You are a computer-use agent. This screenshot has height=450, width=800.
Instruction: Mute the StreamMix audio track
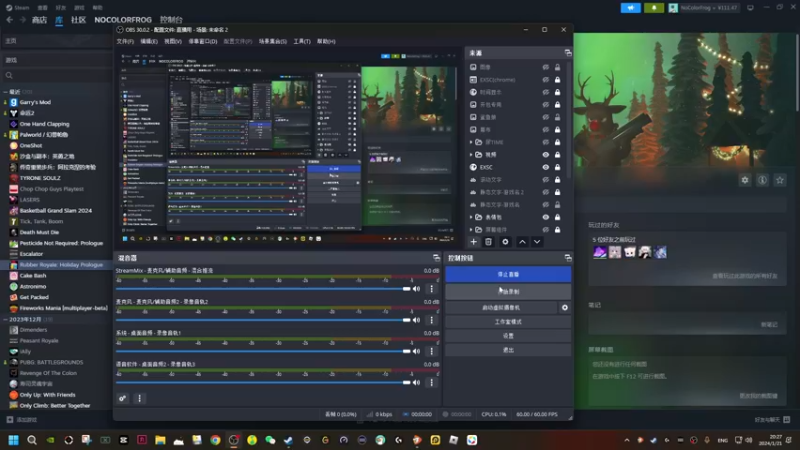click(x=417, y=289)
